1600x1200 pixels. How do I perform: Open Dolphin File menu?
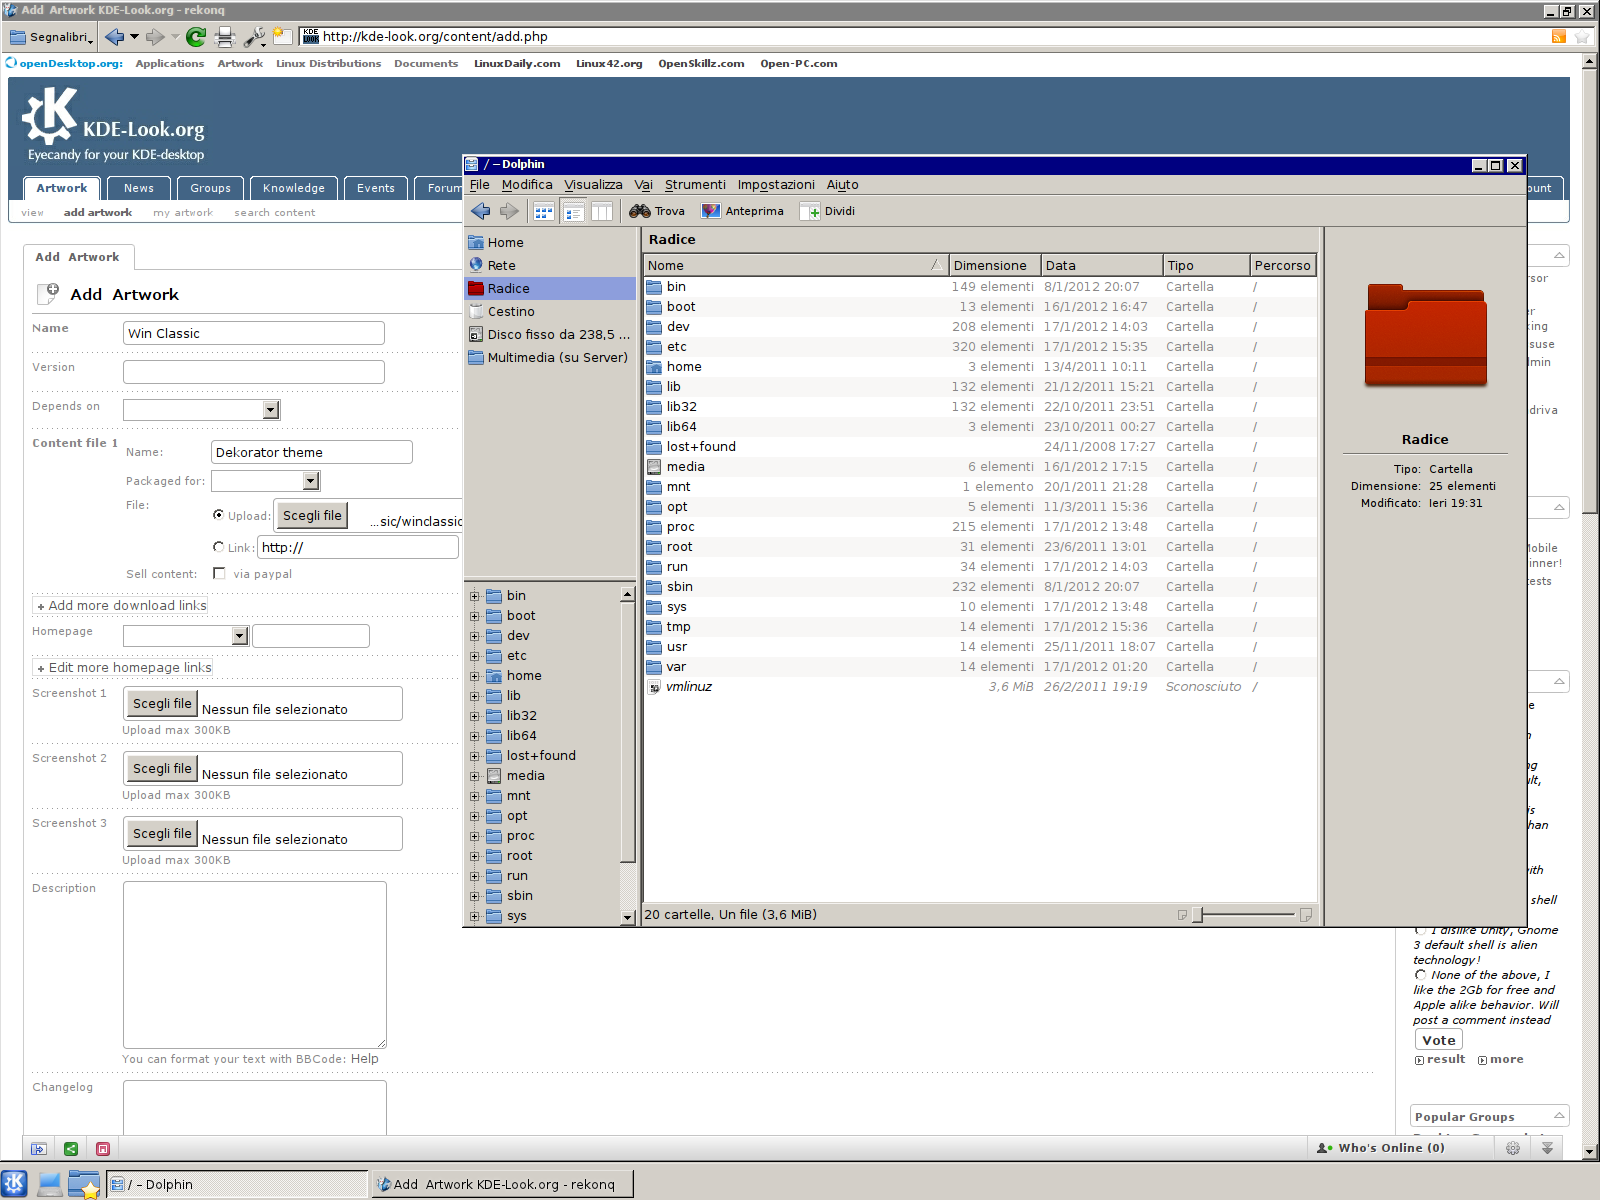point(480,185)
